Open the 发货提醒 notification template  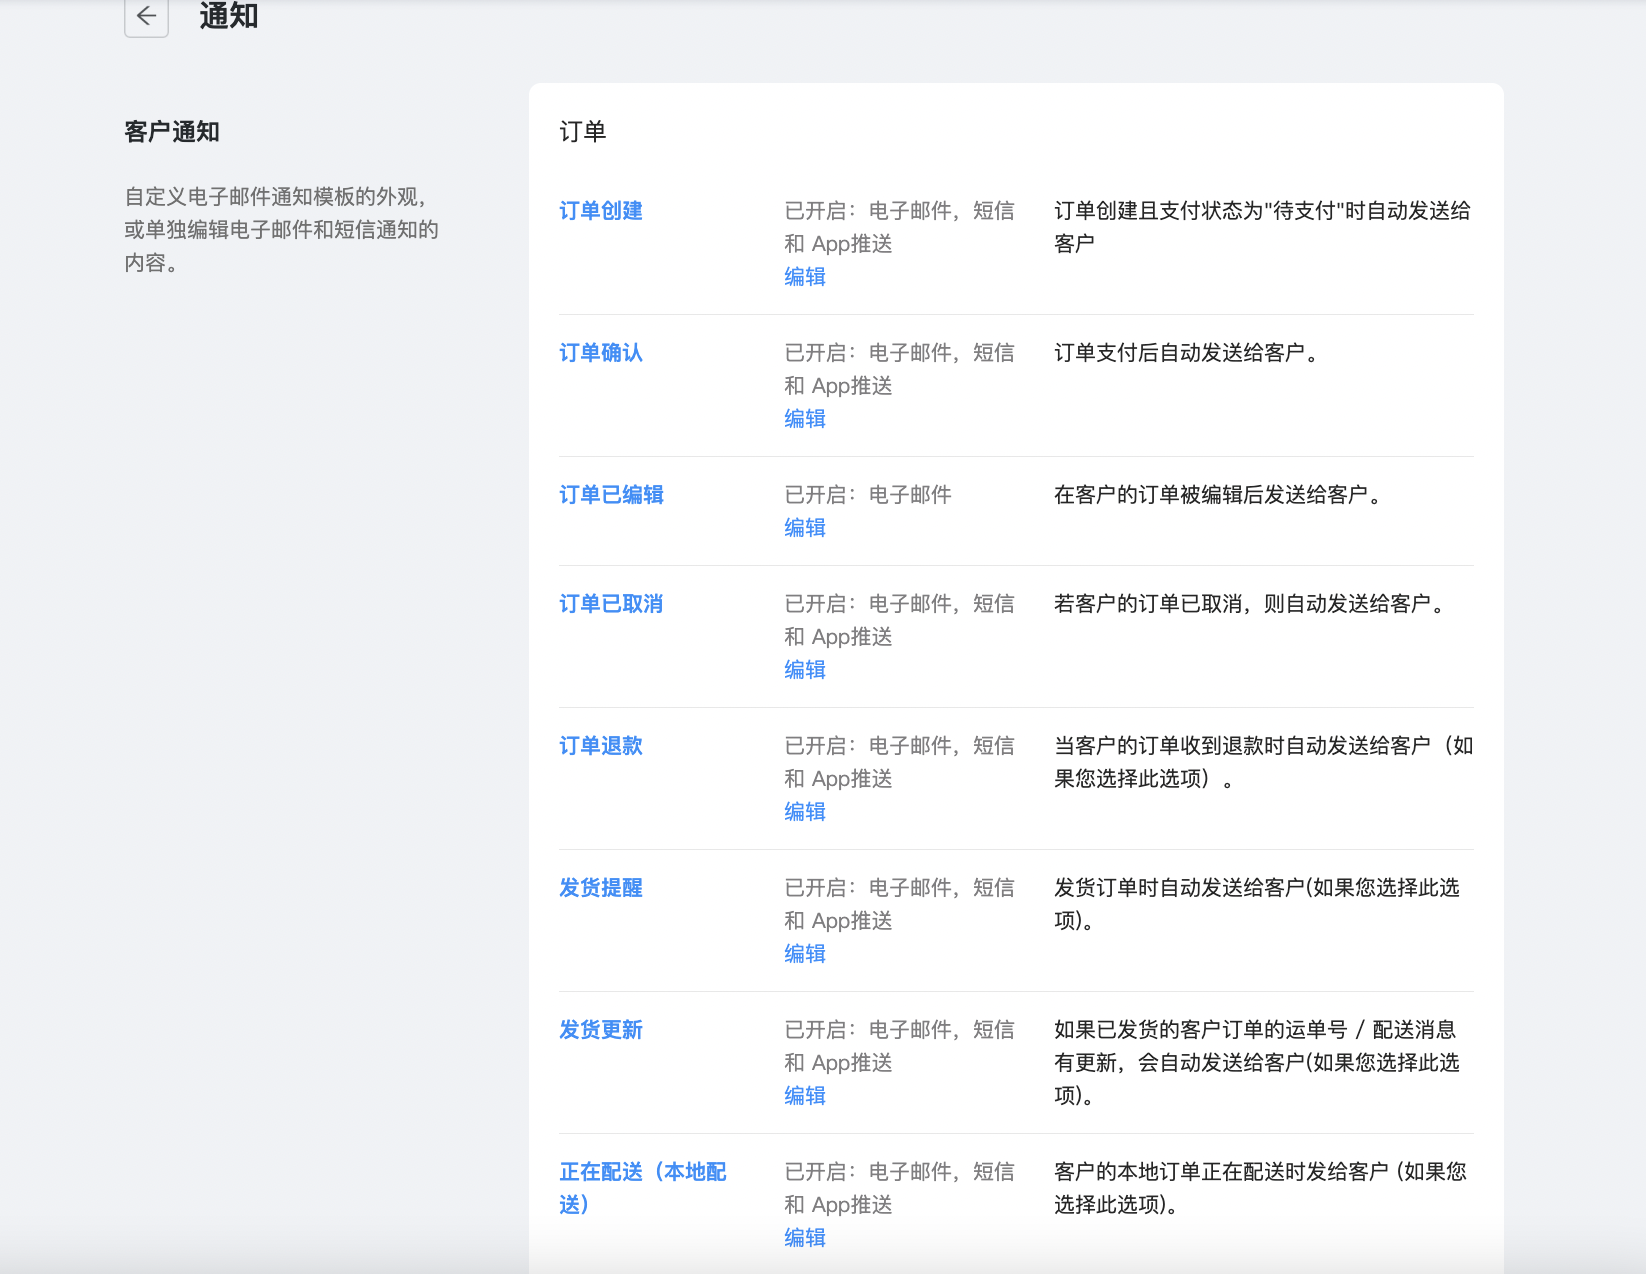[601, 888]
